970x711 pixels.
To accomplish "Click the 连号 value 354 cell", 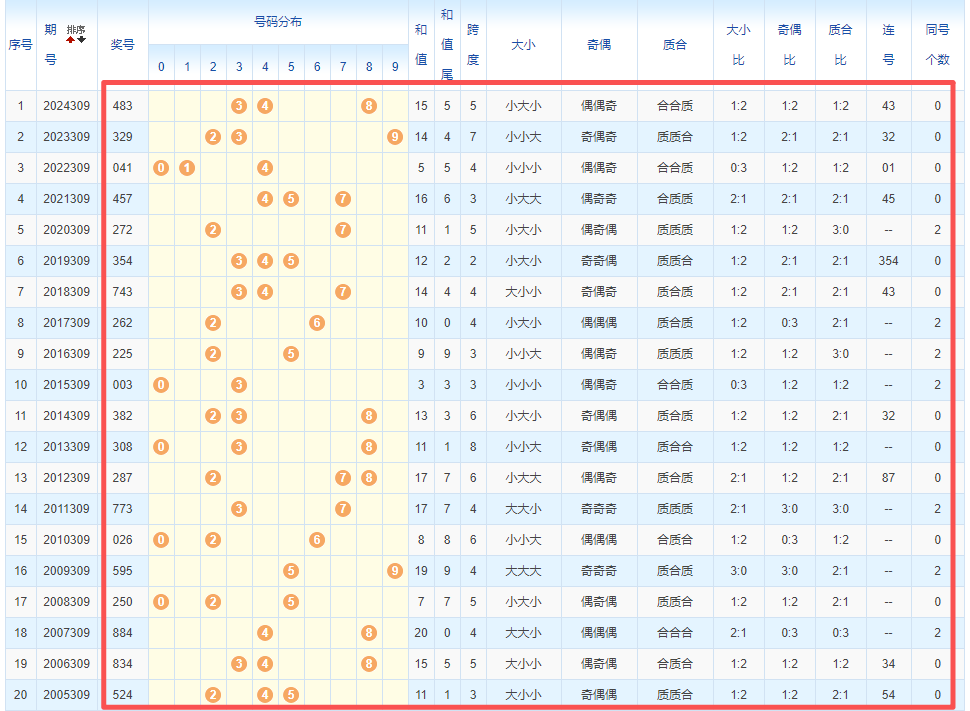I will point(888,261).
